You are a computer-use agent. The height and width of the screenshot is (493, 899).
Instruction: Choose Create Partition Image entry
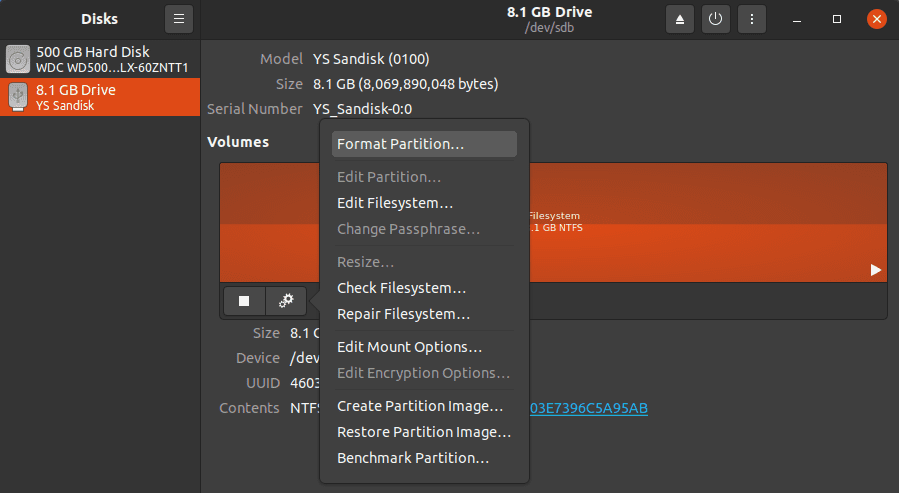pos(424,406)
